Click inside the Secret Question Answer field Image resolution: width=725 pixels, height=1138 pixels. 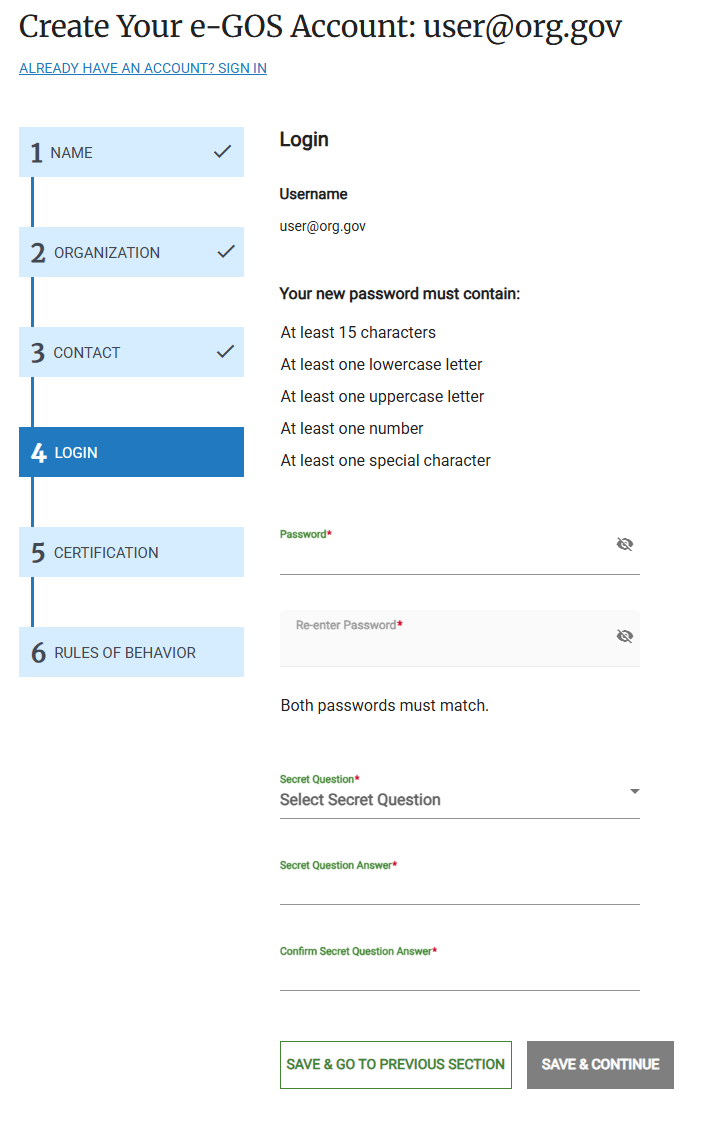460,890
